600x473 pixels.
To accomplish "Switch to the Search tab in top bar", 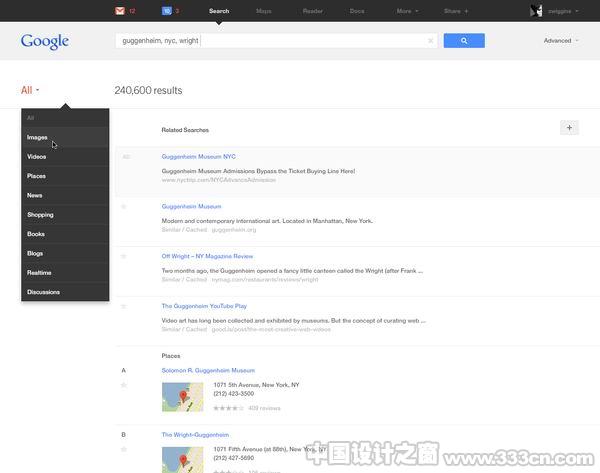I will click(219, 11).
